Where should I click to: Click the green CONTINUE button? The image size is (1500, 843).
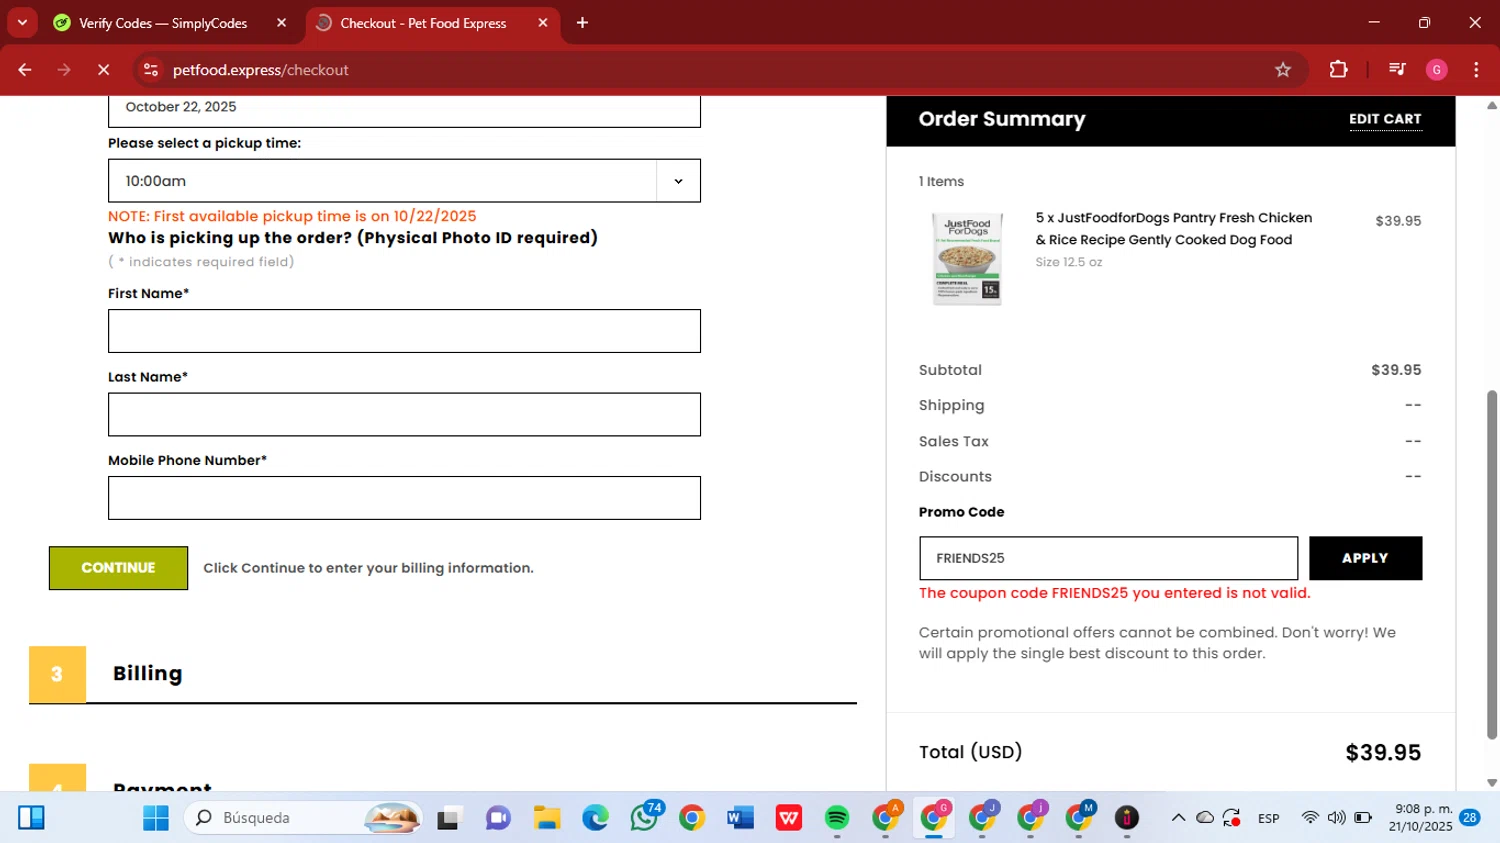pyautogui.click(x=118, y=568)
